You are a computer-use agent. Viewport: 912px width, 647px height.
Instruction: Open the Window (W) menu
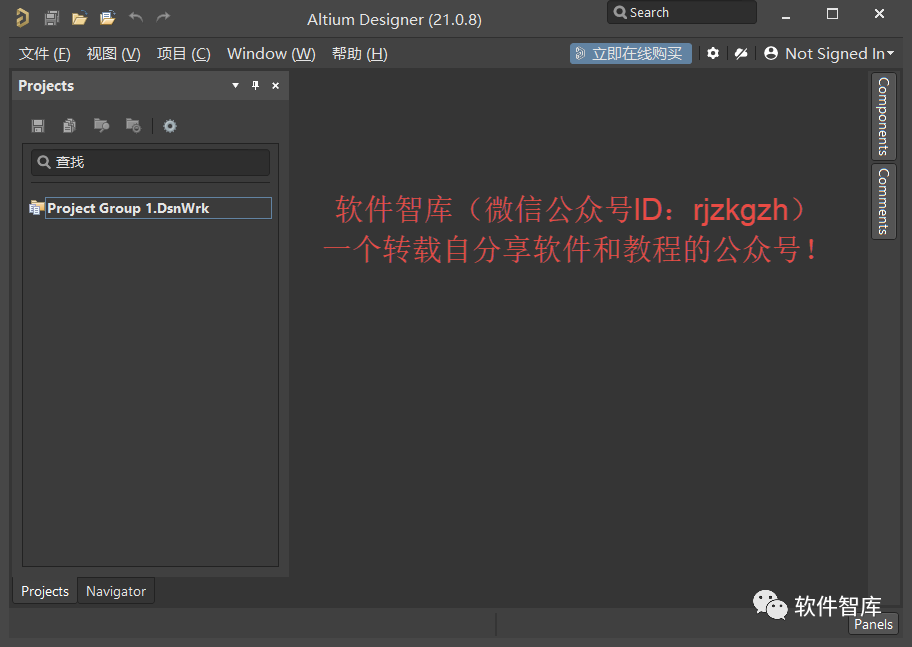pos(271,54)
